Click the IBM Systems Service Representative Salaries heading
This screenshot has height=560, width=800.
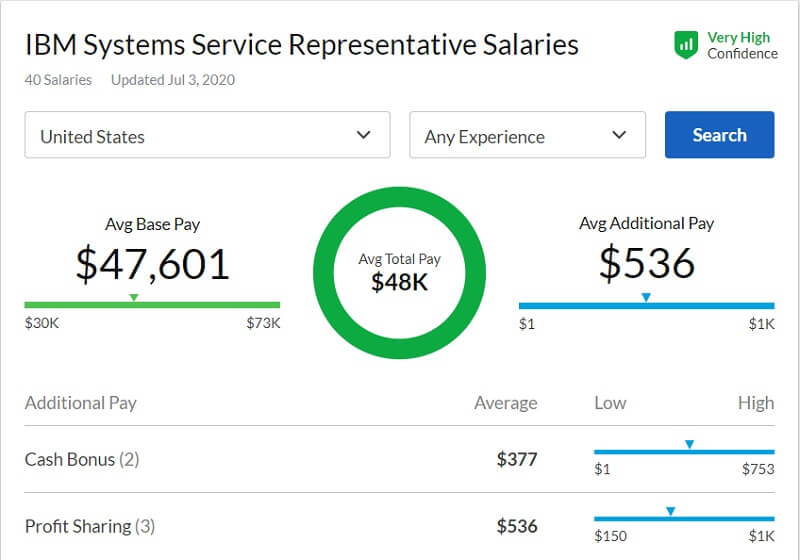click(x=301, y=45)
